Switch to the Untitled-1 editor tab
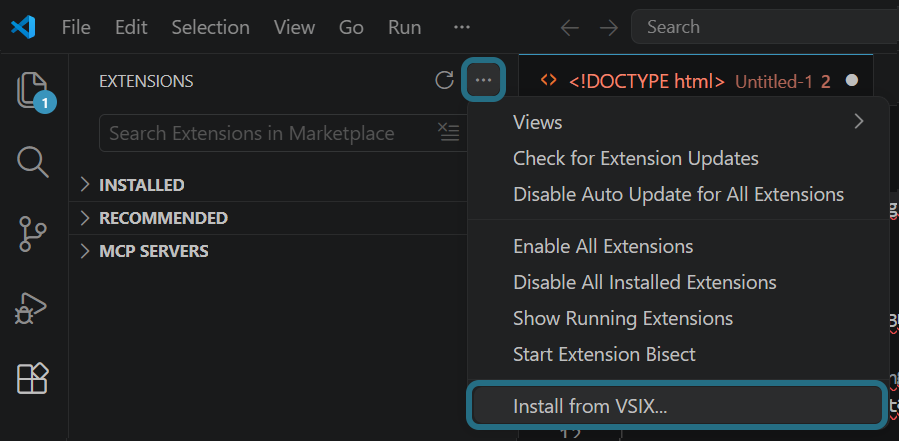 click(x=695, y=80)
